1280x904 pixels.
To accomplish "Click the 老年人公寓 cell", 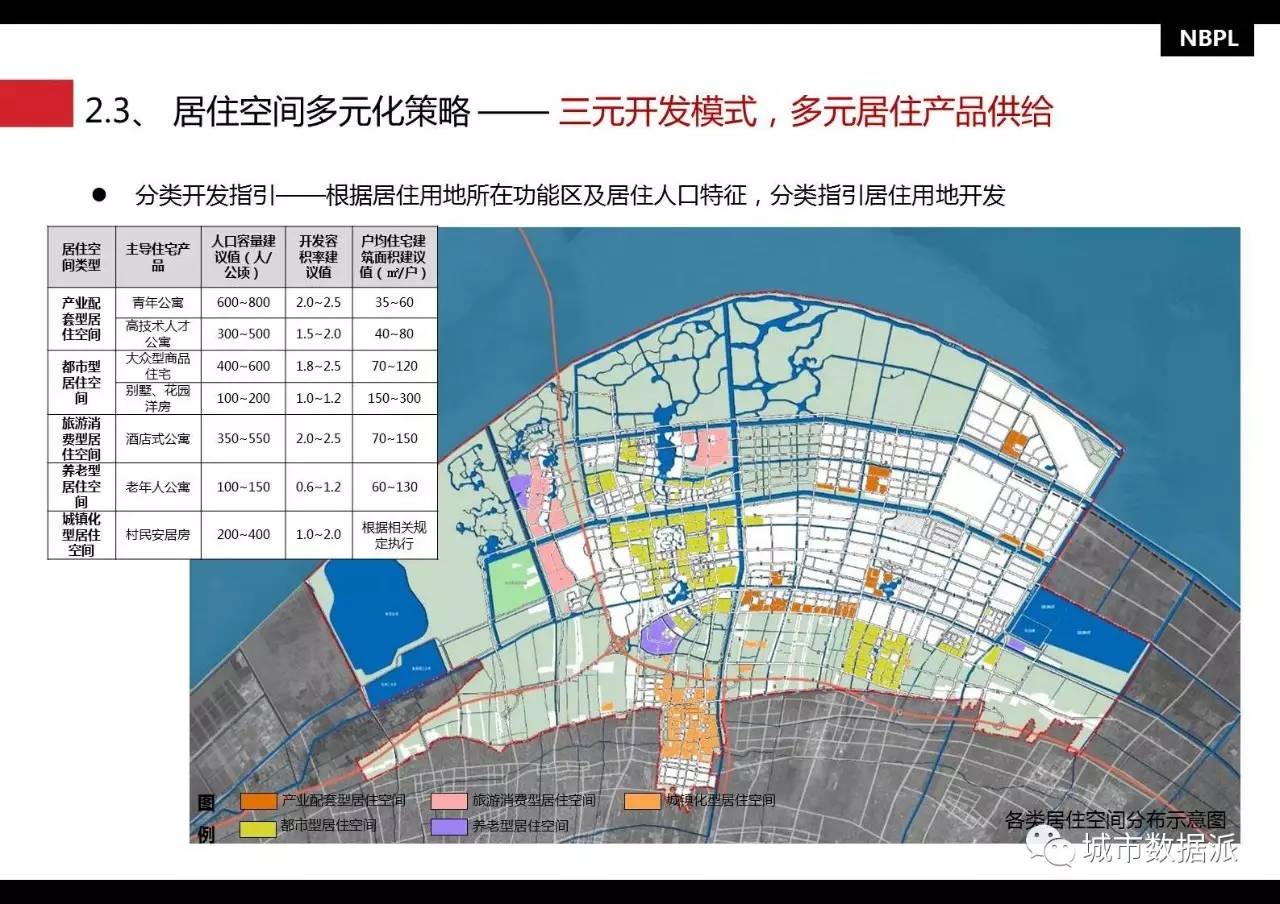I will point(158,486).
